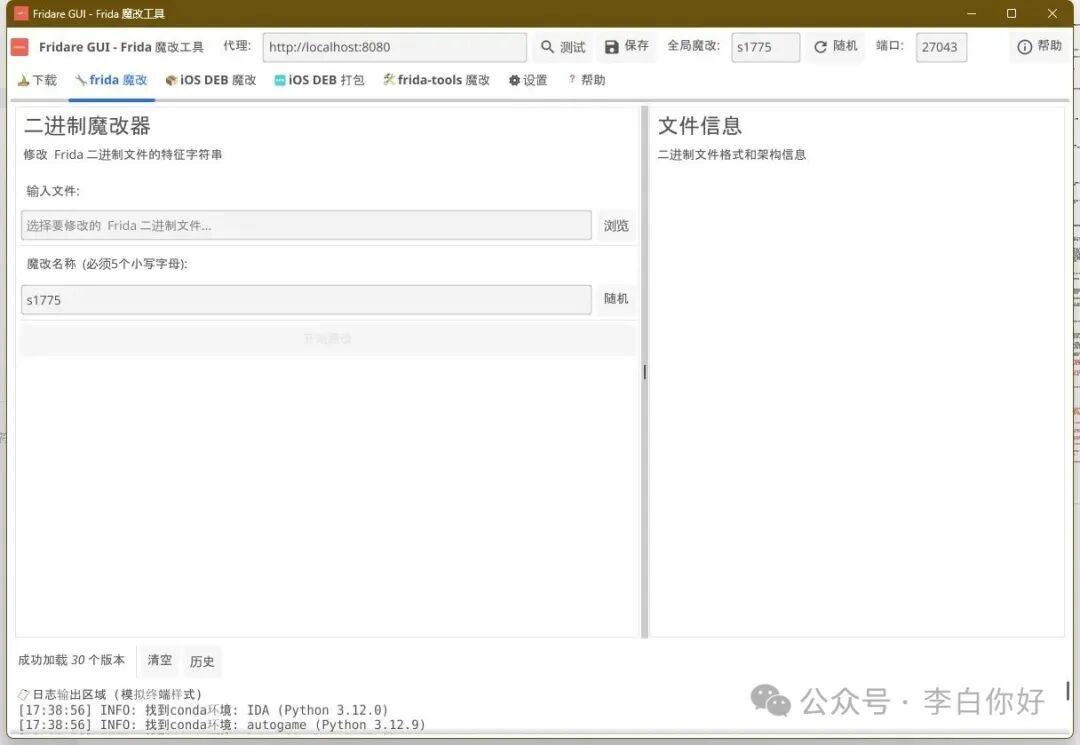Open the 帮助 tab with question mark

pyautogui.click(x=587, y=80)
